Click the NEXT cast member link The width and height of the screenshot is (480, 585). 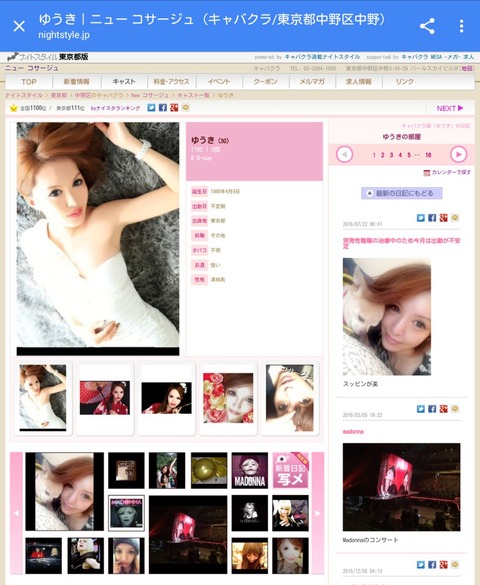click(x=450, y=108)
